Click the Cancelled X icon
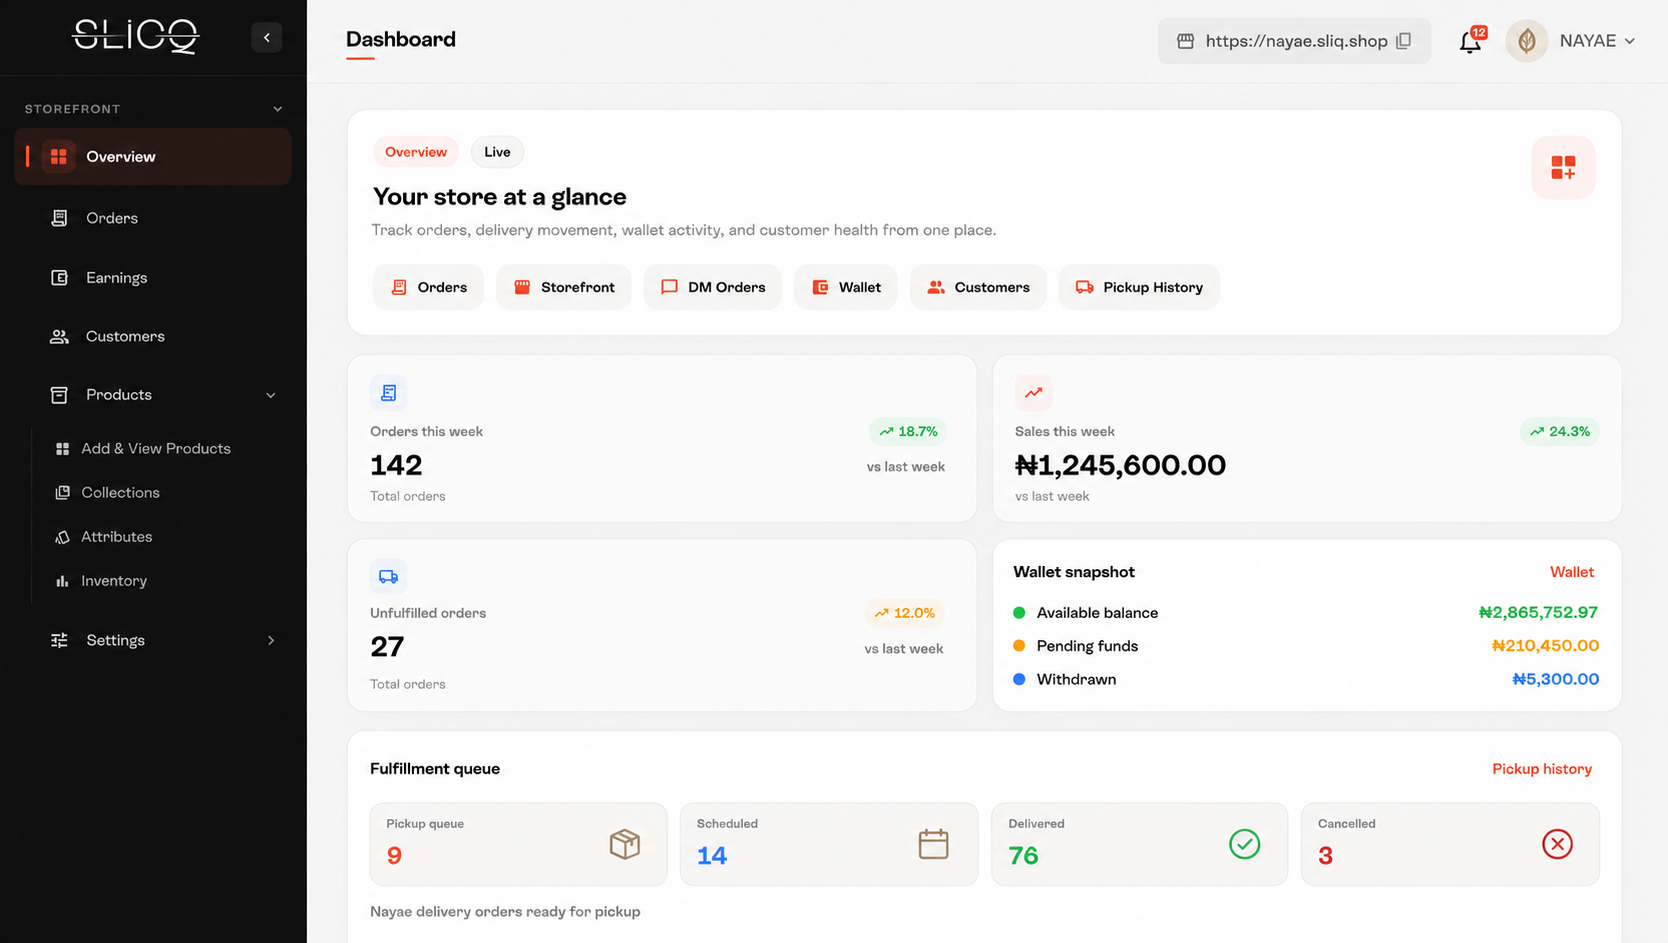Screen dimensions: 1668x943 click(1557, 844)
